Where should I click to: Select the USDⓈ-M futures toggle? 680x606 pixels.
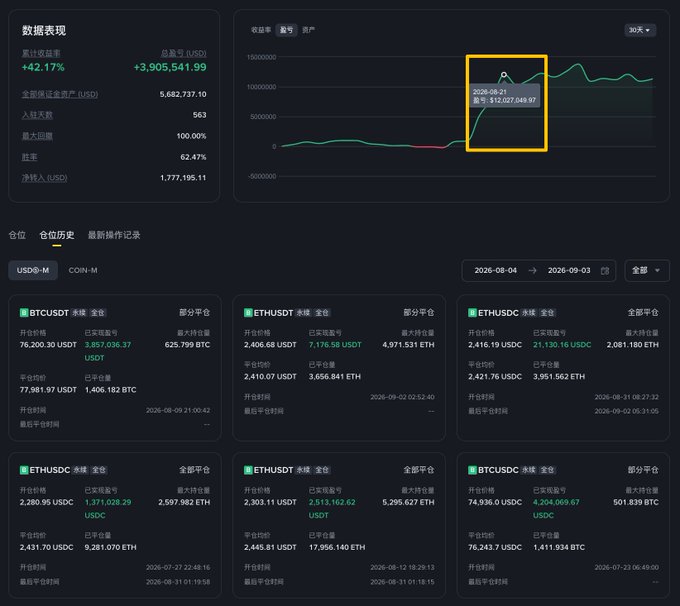click(x=33, y=271)
